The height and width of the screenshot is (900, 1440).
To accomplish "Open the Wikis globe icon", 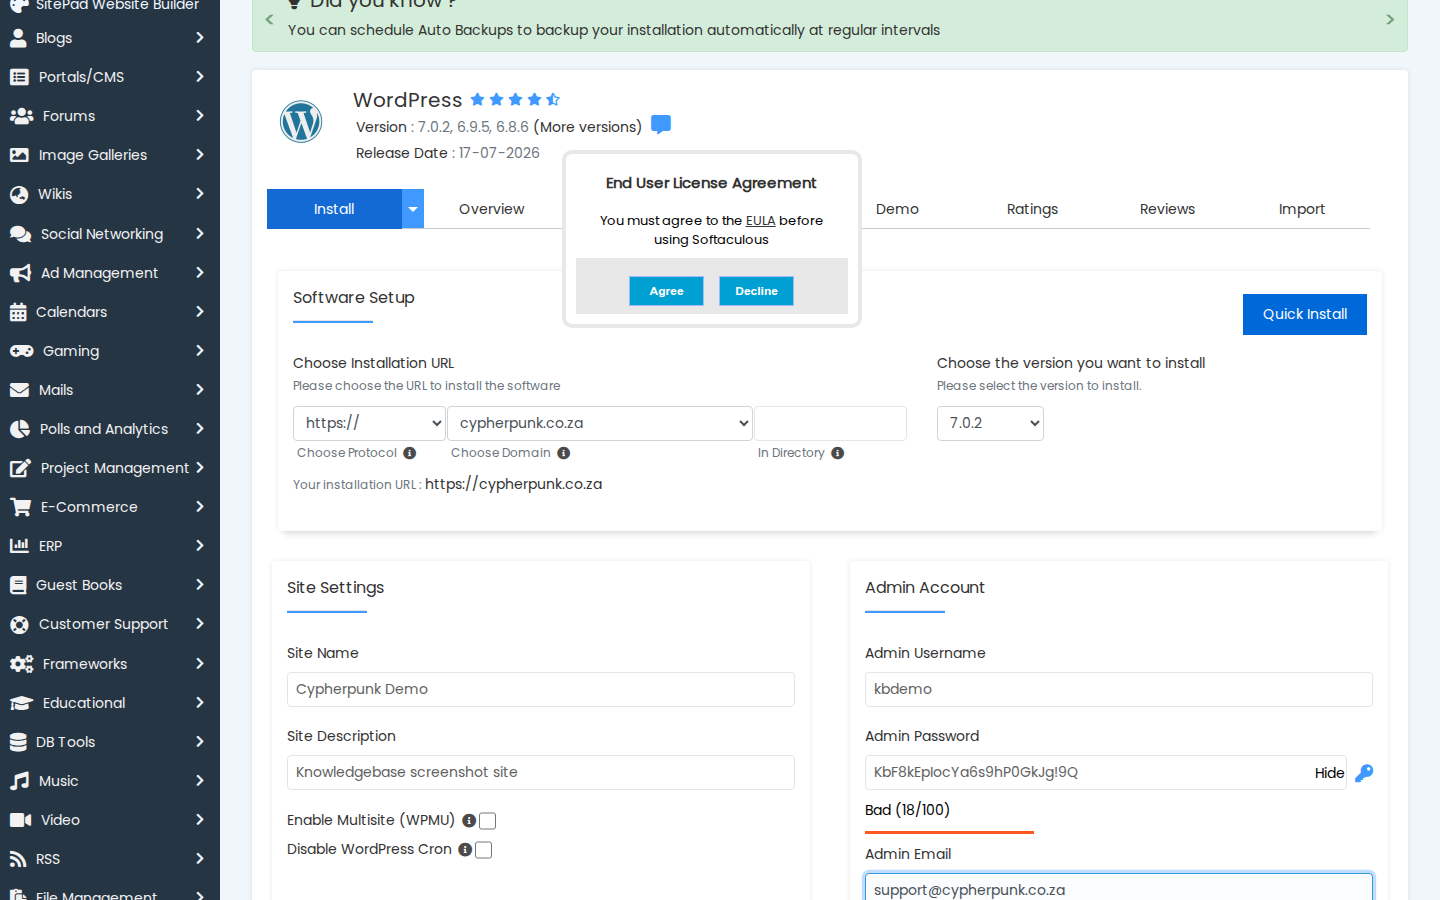I will tap(19, 194).
